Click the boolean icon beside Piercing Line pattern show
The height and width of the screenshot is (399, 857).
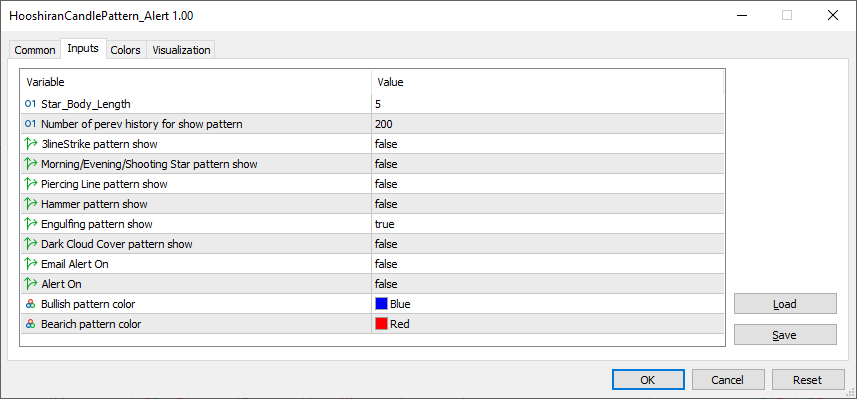pos(31,184)
